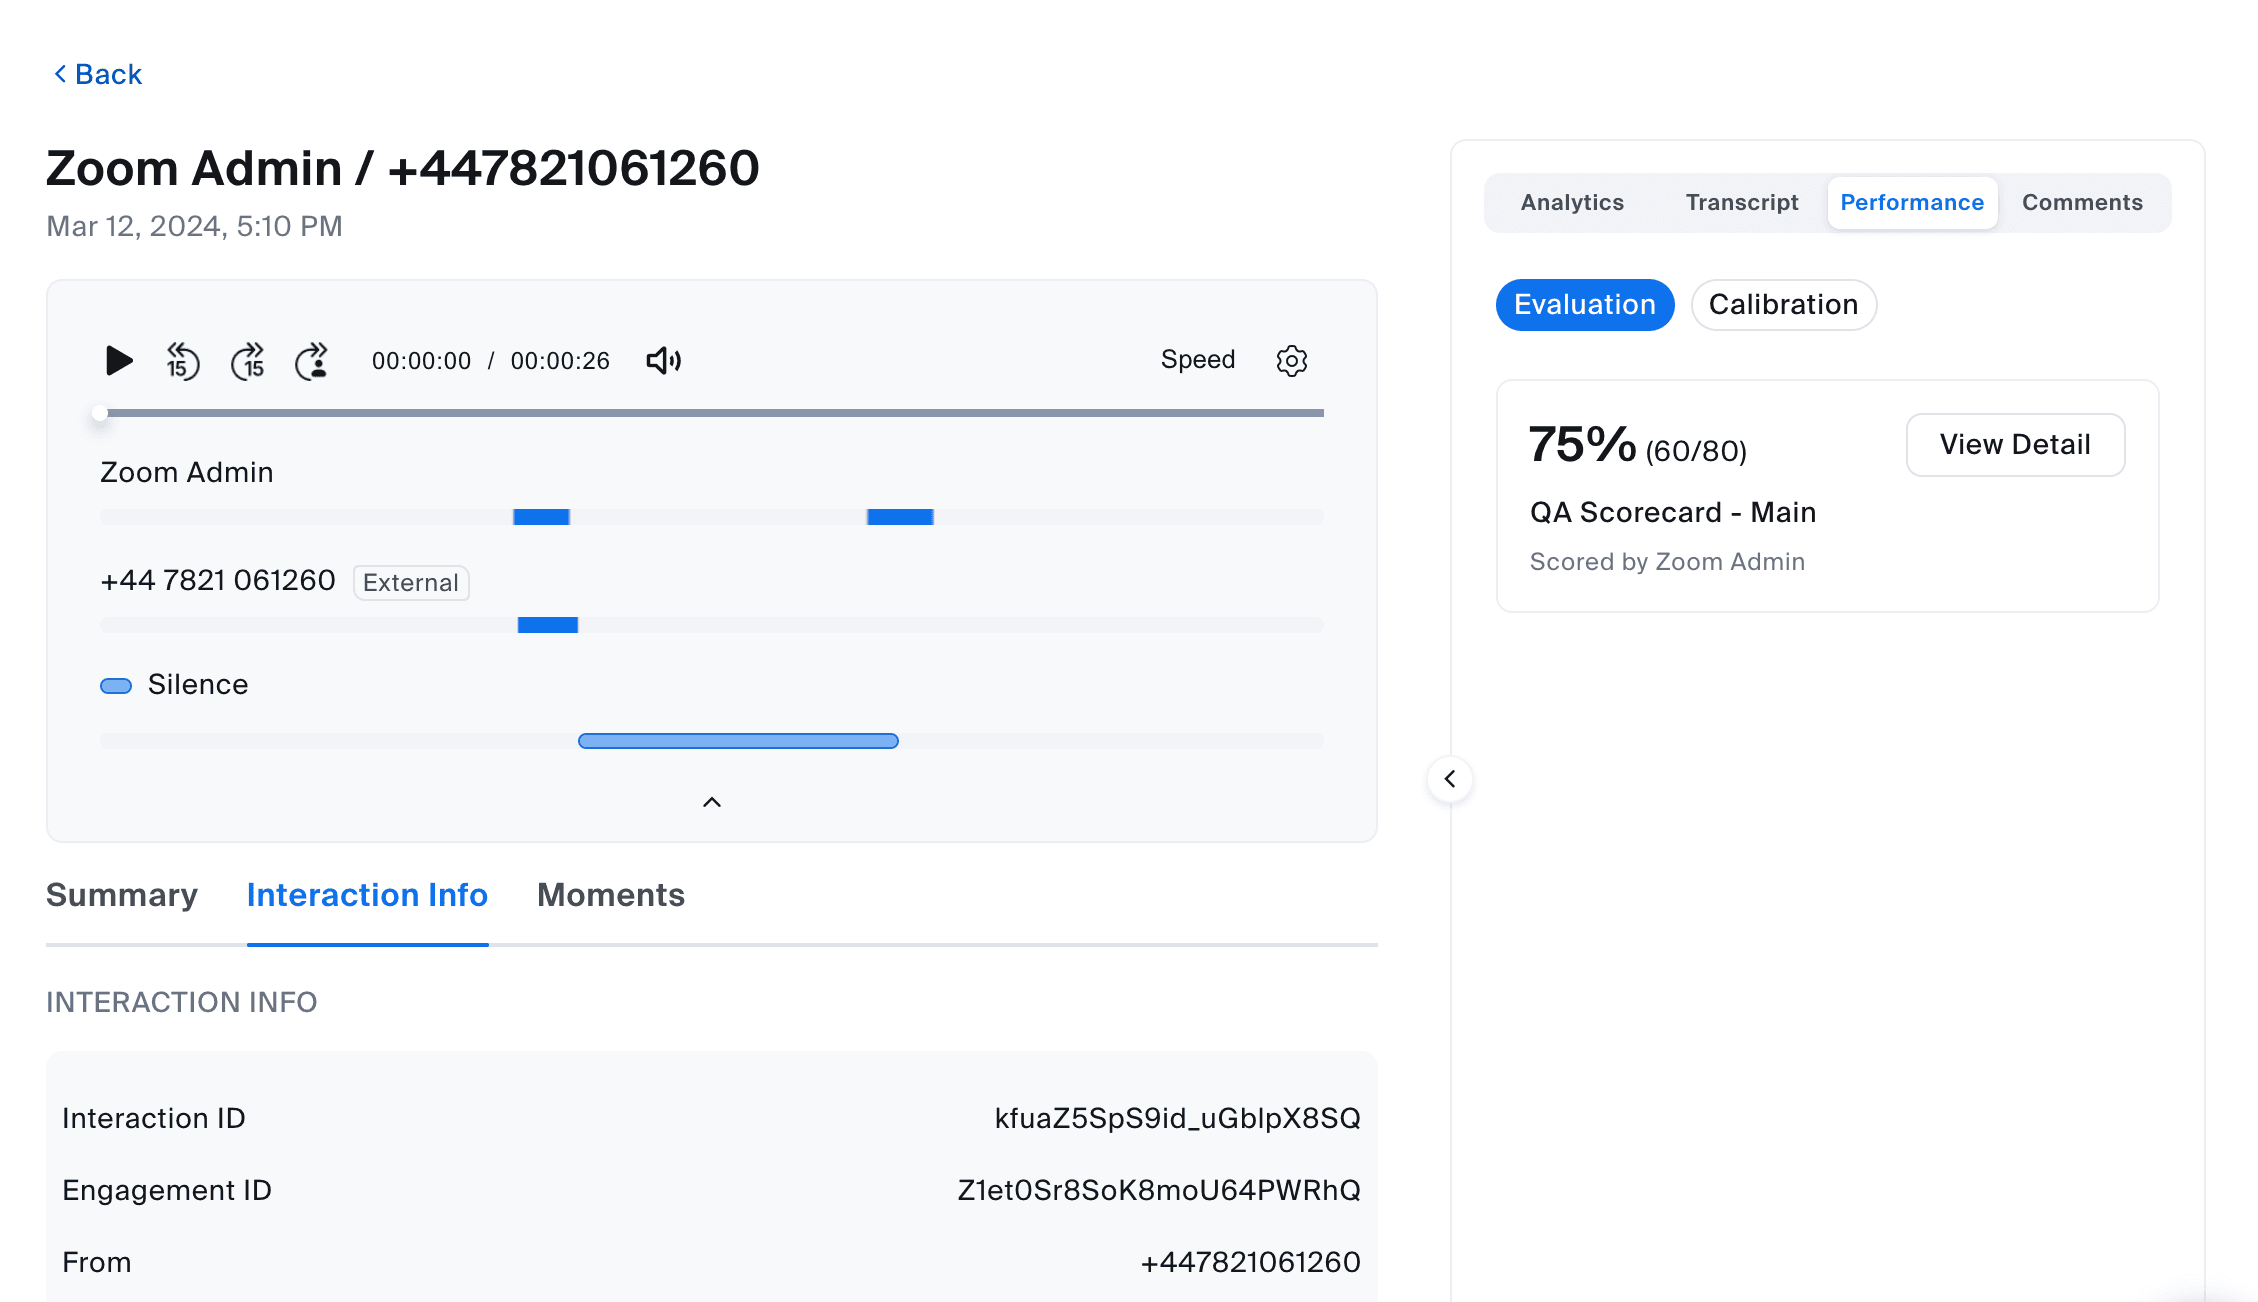Play the call recording

click(119, 360)
